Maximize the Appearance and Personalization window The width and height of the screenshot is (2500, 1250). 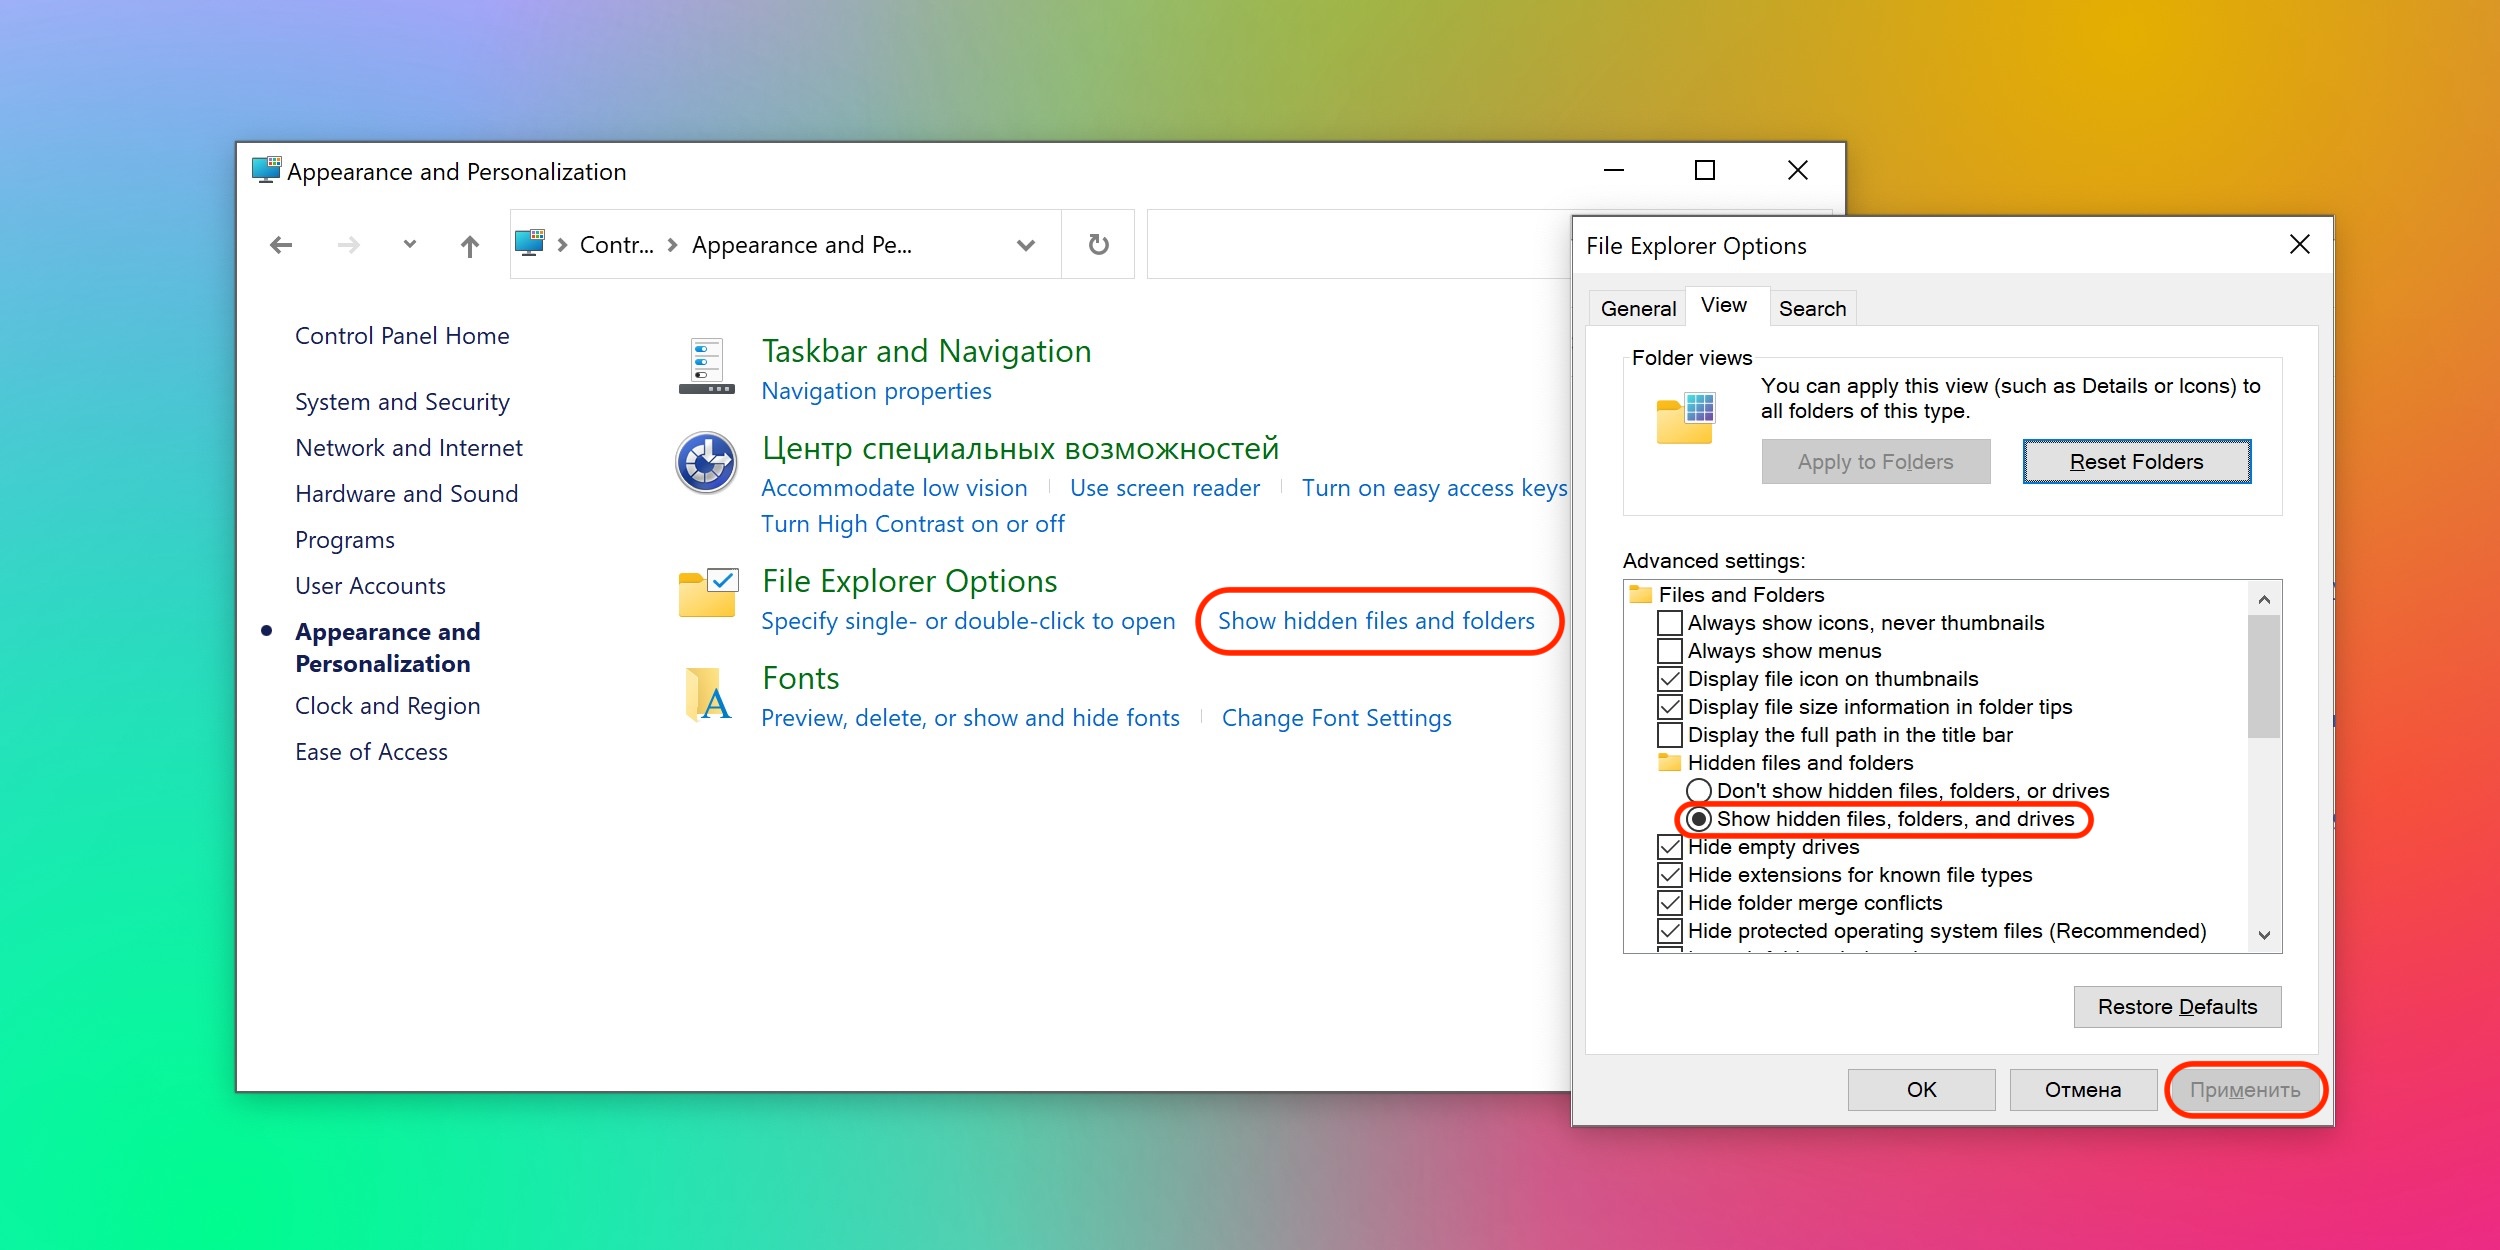[1705, 170]
